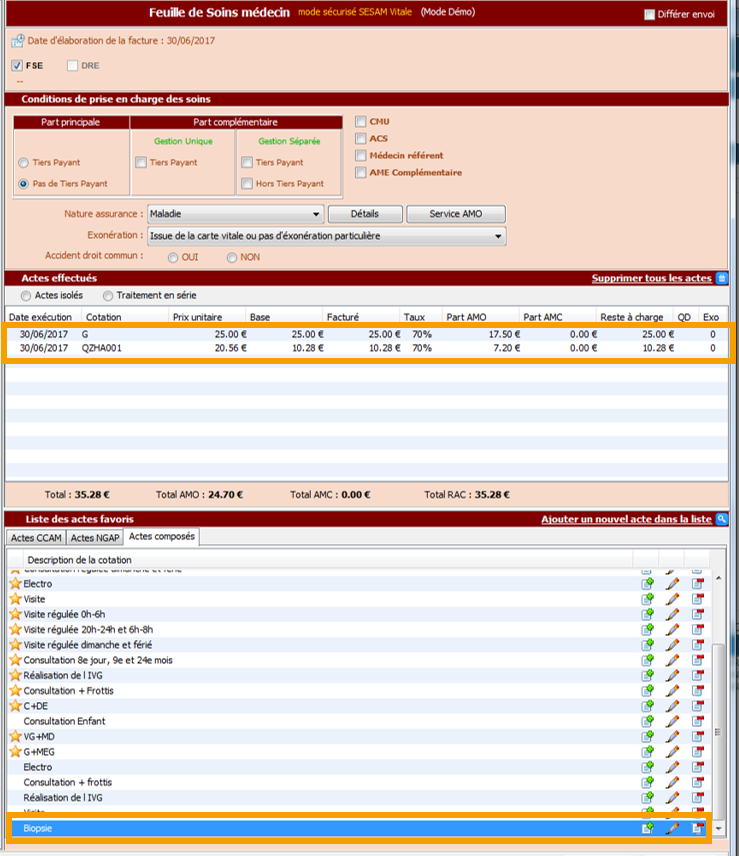The width and height of the screenshot is (739, 856).
Task: Choose NON for Accident droit commun
Action: 231,258
